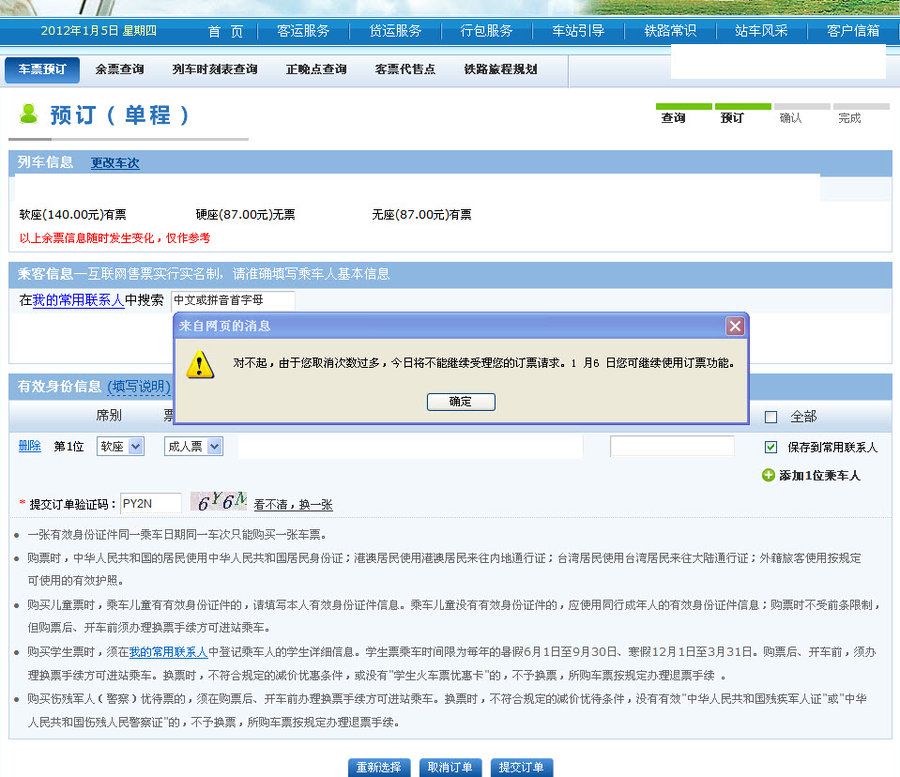Image resolution: width=900 pixels, height=777 pixels.
Task: Click the 更改车次 link
Action: 115,163
